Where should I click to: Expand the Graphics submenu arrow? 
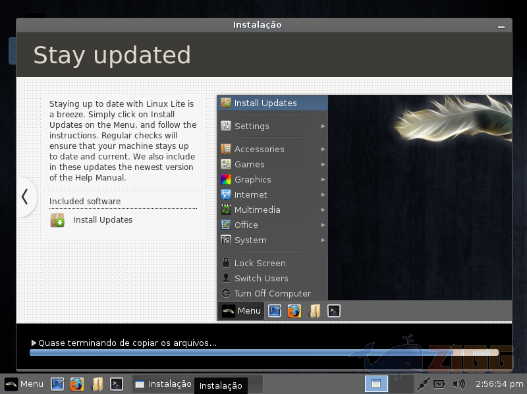[323, 180]
